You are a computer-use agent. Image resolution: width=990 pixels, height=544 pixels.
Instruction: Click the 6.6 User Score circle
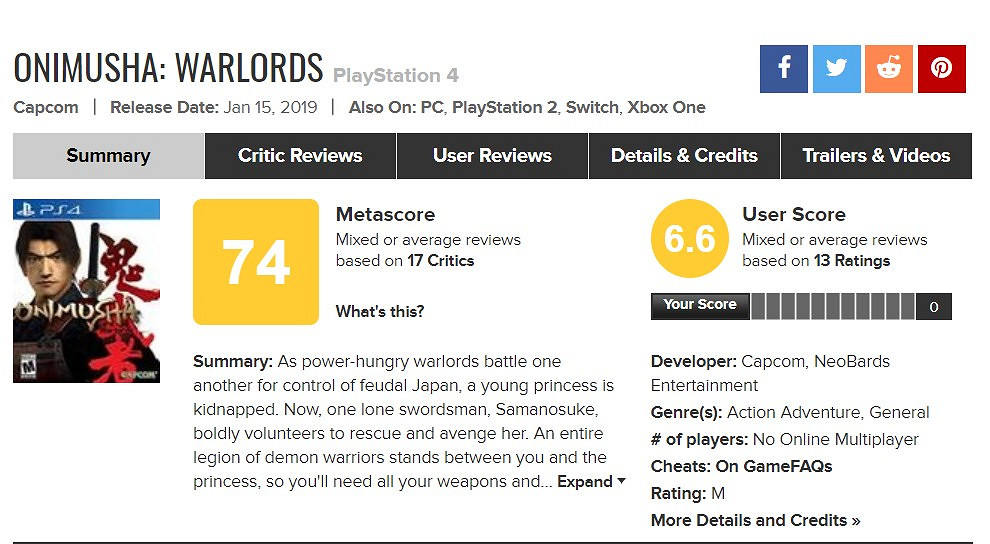[x=689, y=238]
